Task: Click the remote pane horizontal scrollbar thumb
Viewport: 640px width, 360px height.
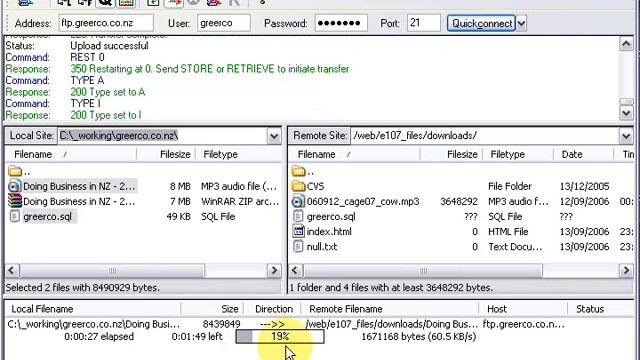Action: tap(423, 270)
